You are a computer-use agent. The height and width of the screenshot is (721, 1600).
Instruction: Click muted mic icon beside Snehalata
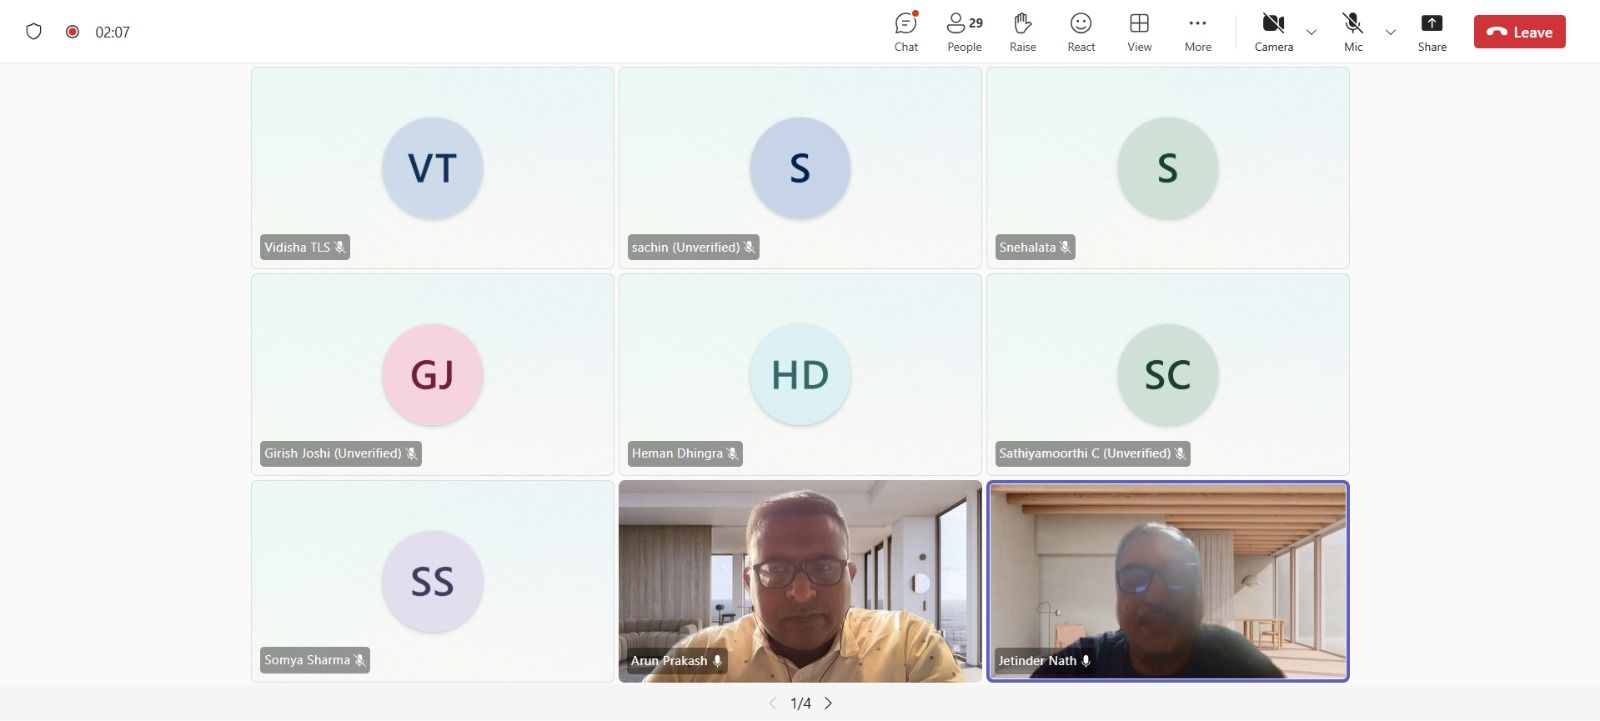click(1065, 247)
